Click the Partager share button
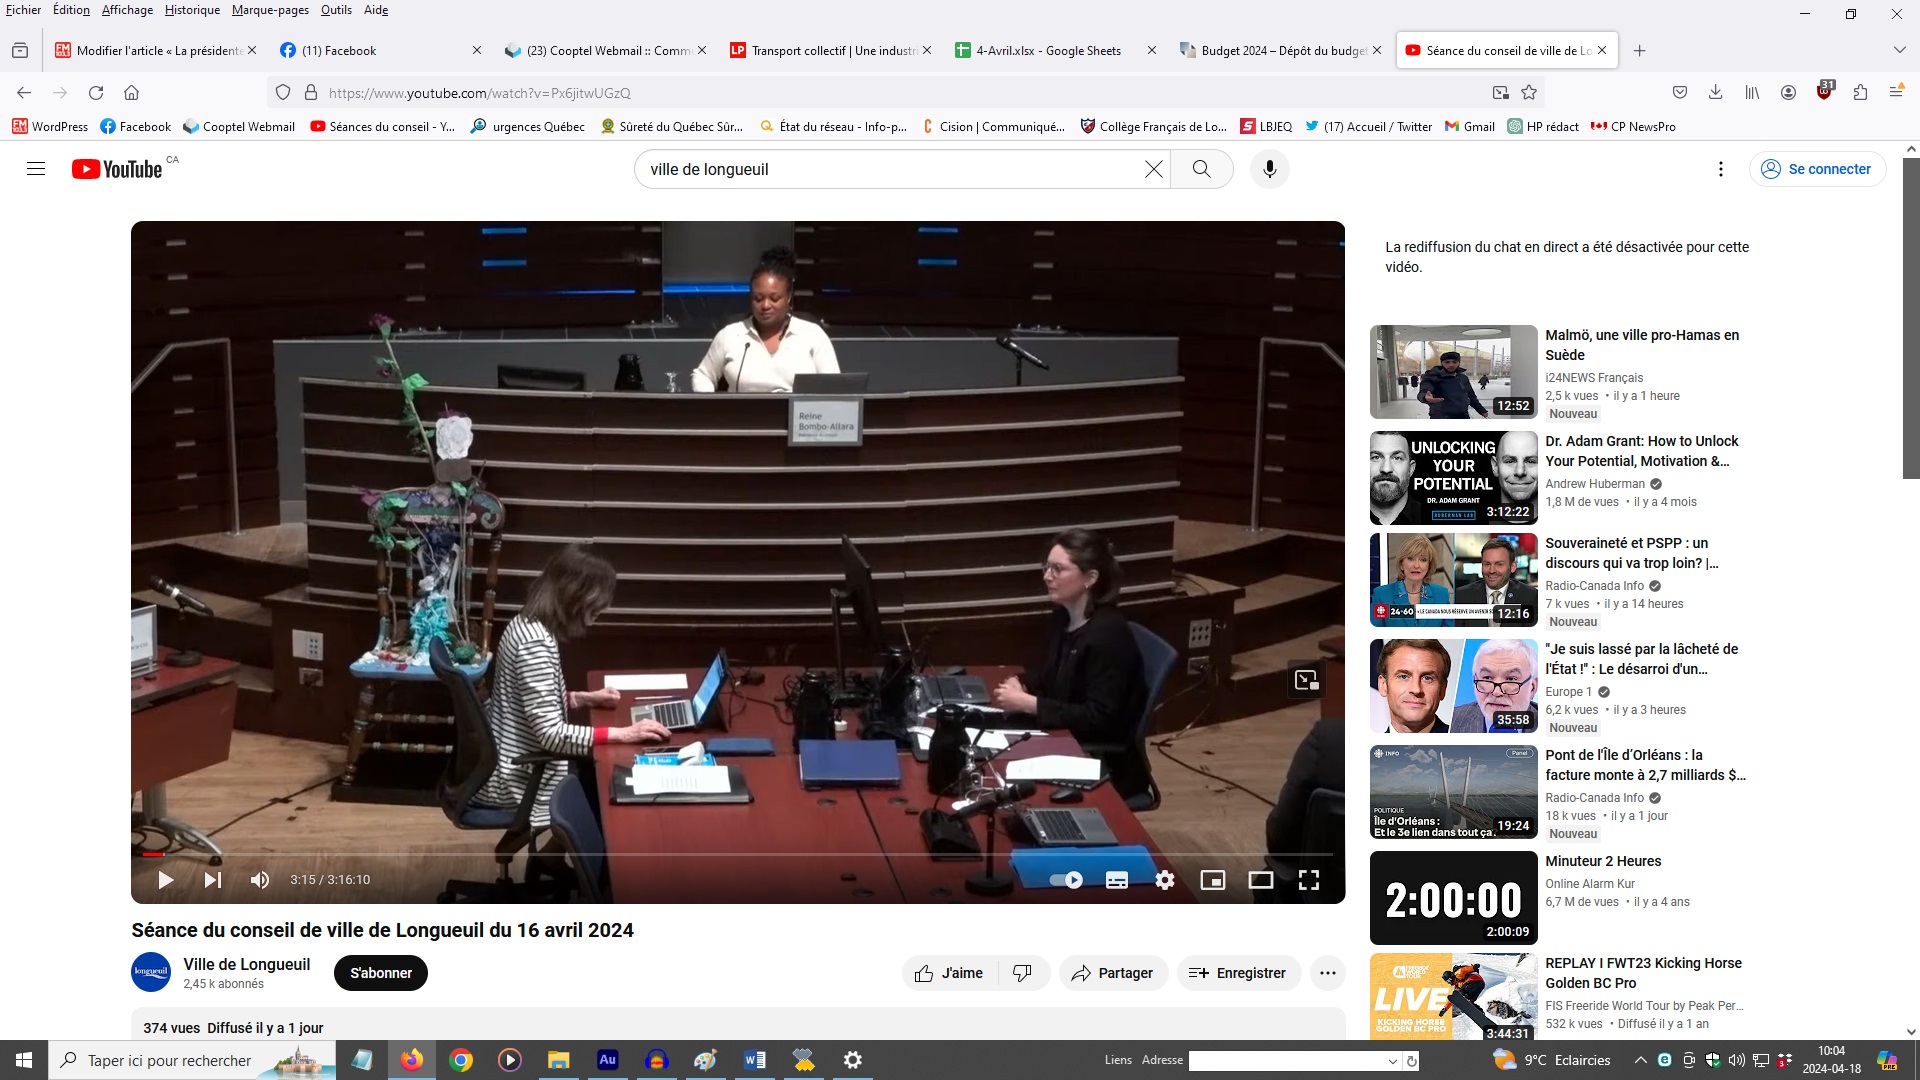Screen dimensions: 1920x1080 tap(1112, 973)
